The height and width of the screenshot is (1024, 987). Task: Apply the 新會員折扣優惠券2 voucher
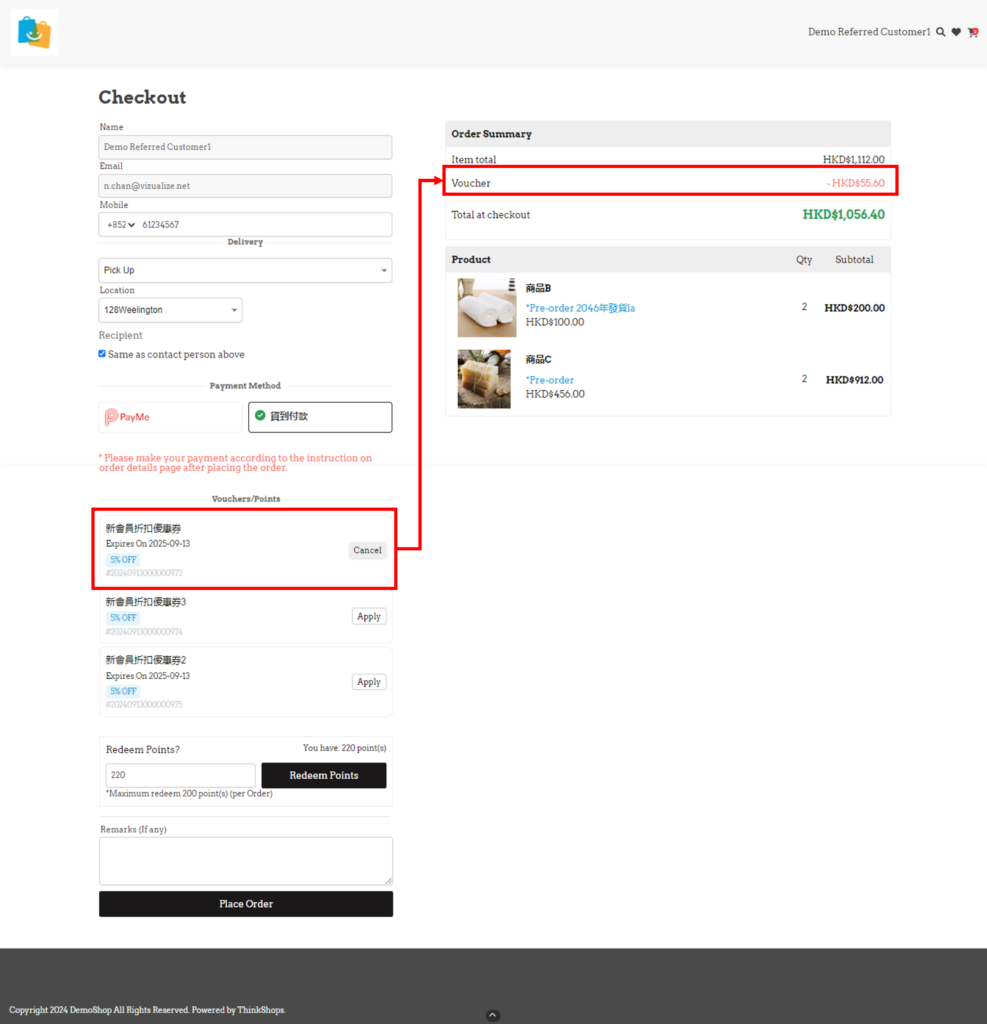coord(369,682)
